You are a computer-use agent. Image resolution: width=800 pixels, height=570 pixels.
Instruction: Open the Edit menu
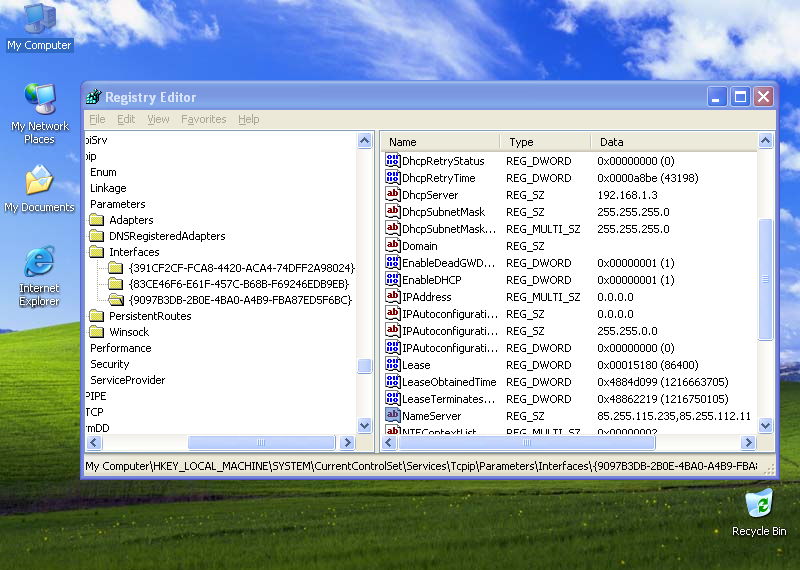click(126, 119)
